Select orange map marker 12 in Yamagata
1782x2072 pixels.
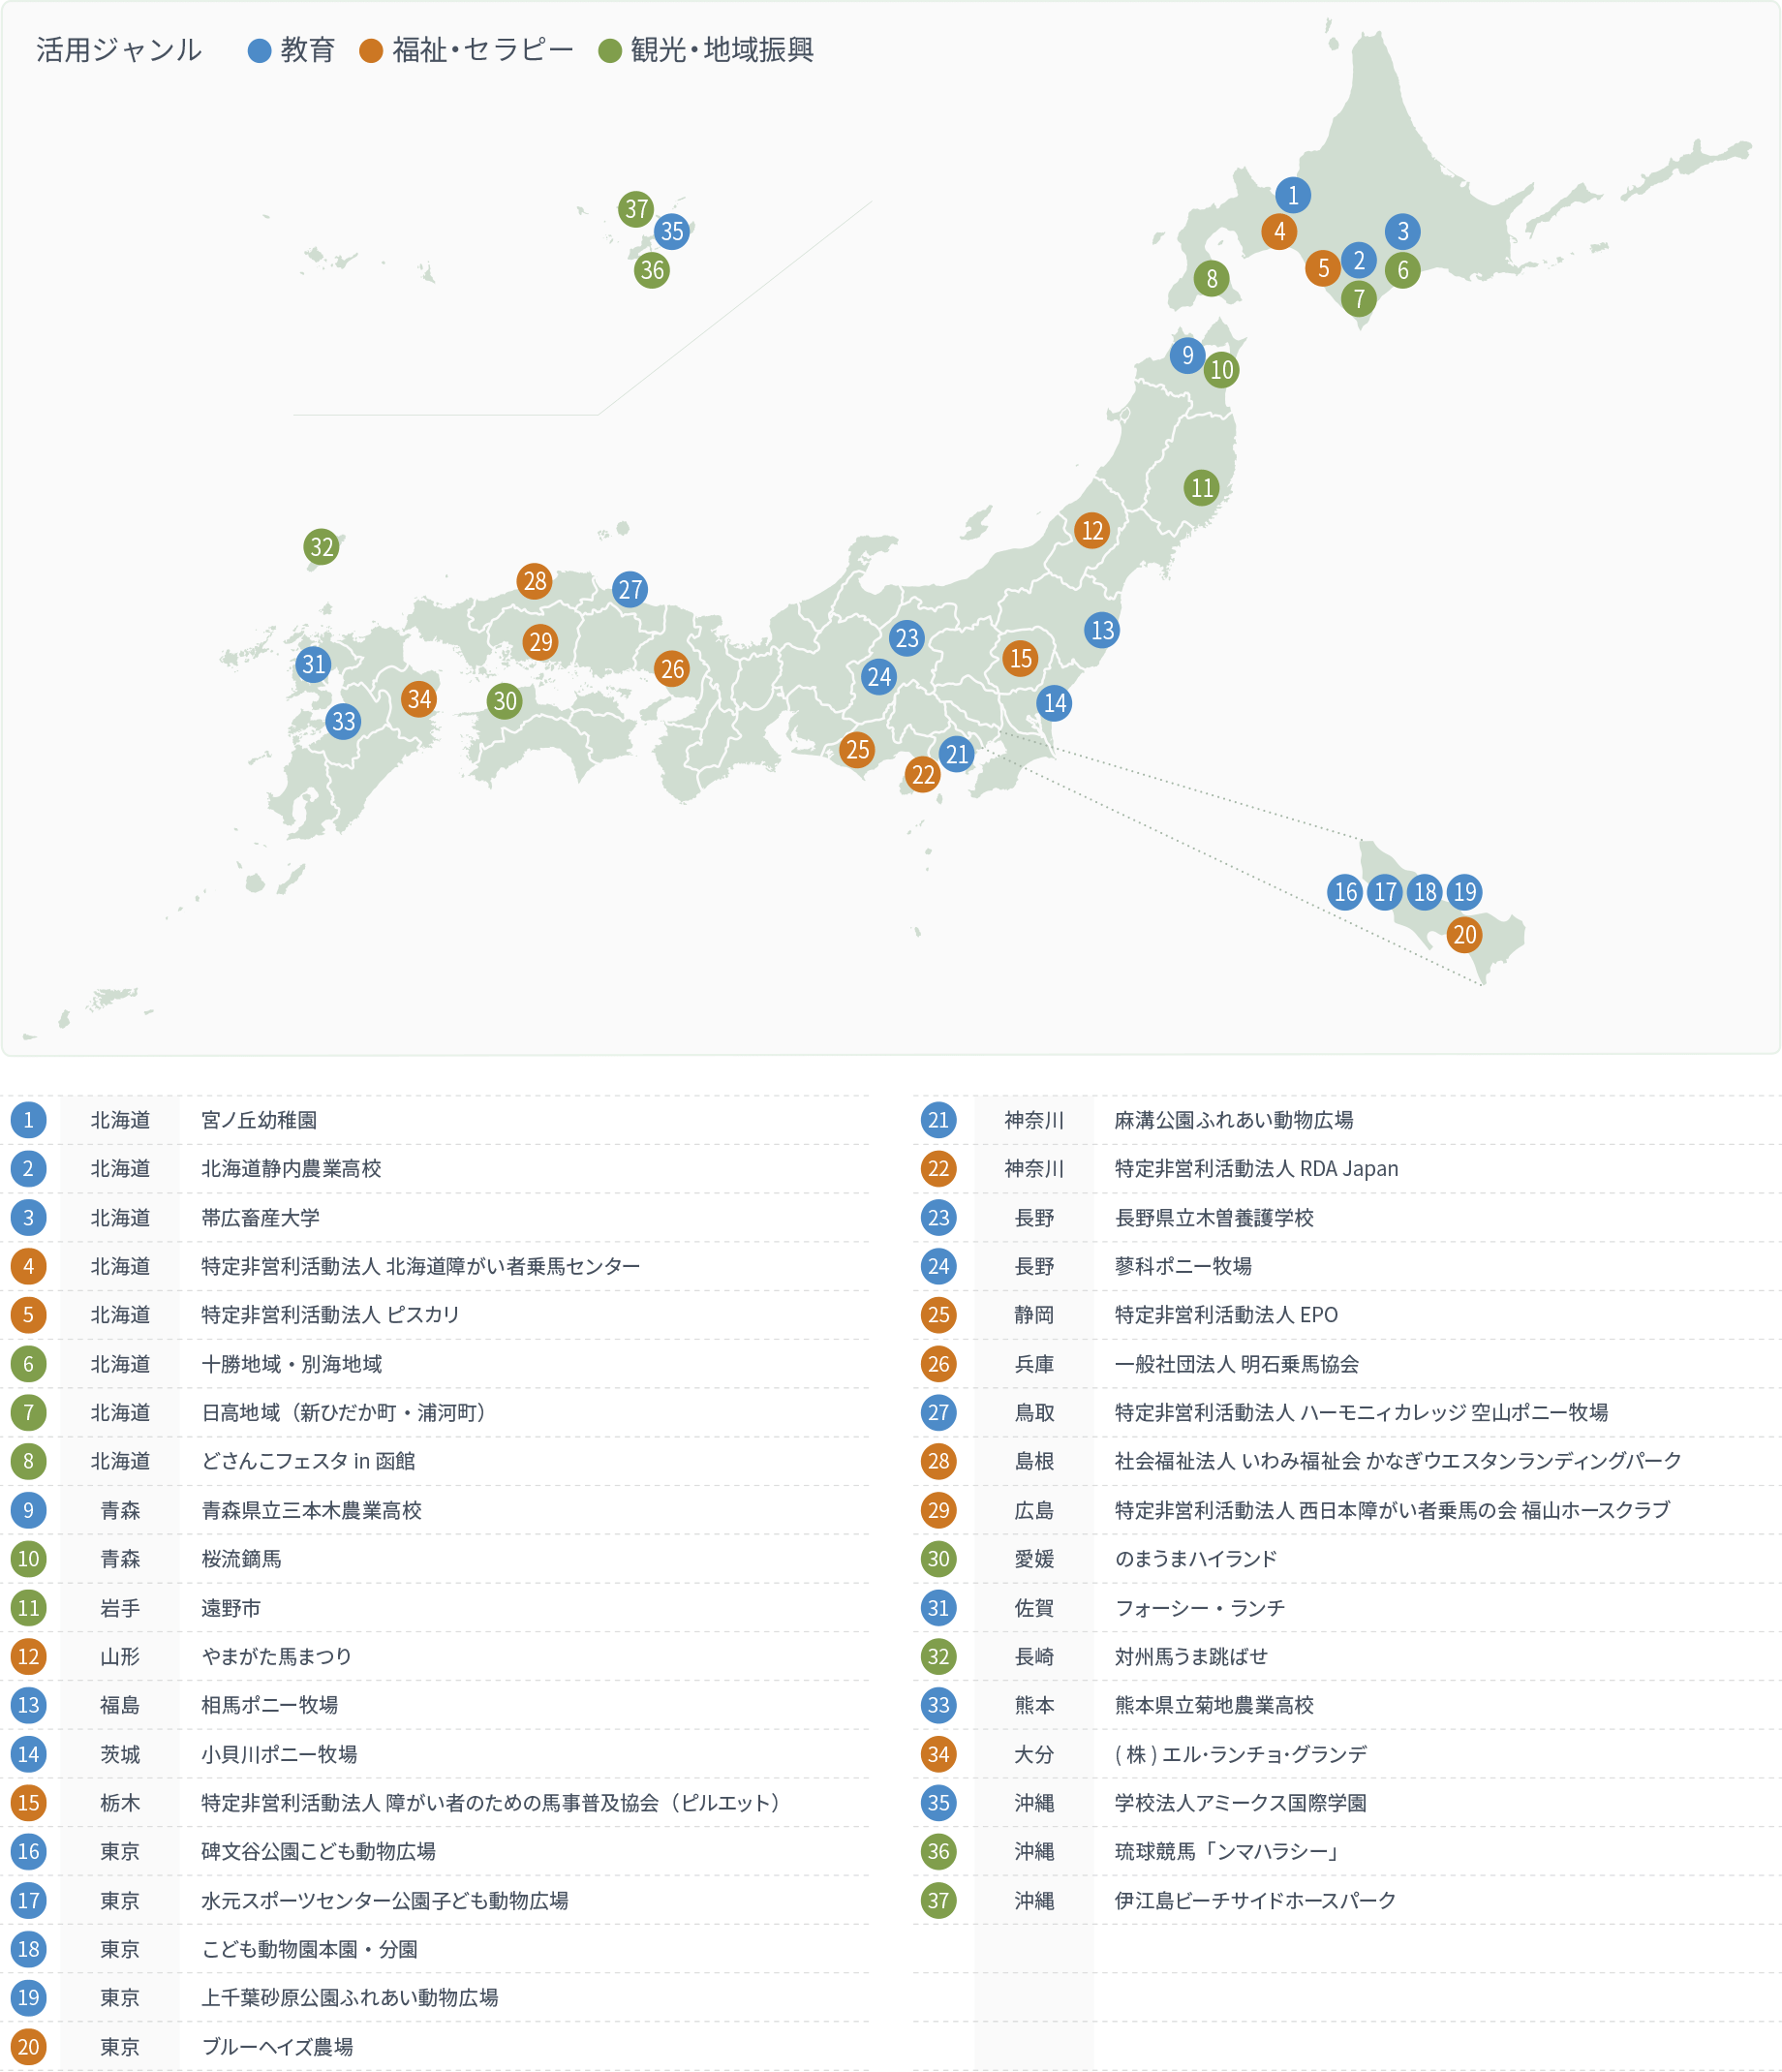1092,530
